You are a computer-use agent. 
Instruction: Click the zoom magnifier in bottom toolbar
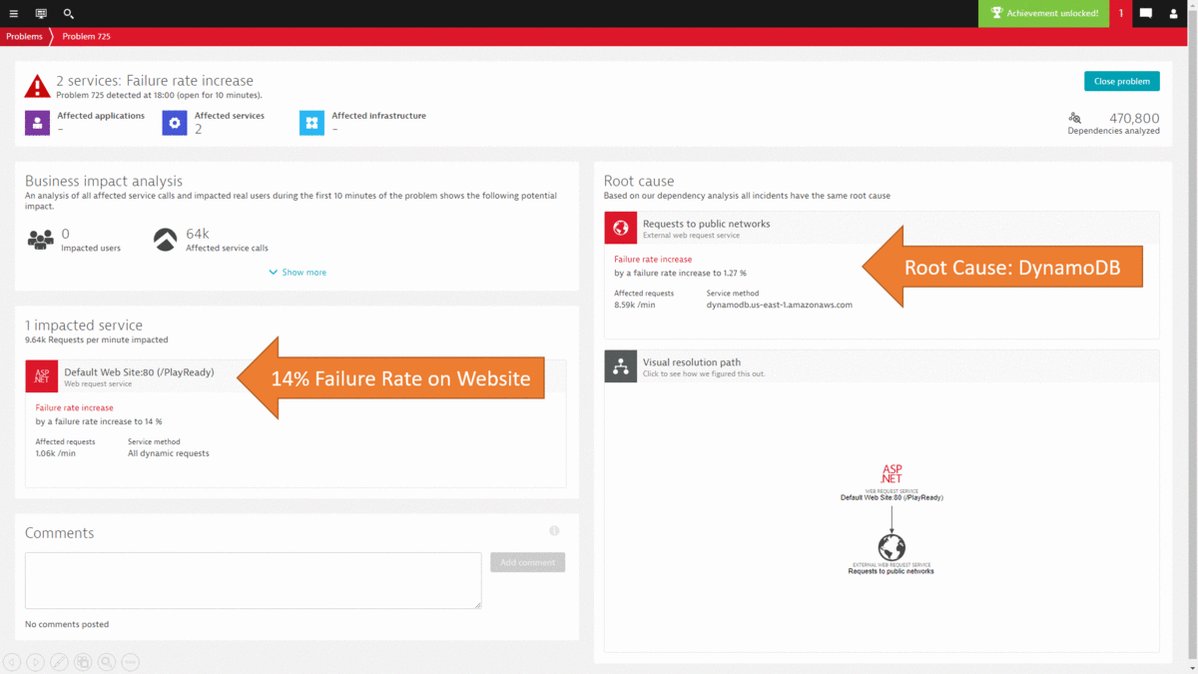(x=106, y=662)
